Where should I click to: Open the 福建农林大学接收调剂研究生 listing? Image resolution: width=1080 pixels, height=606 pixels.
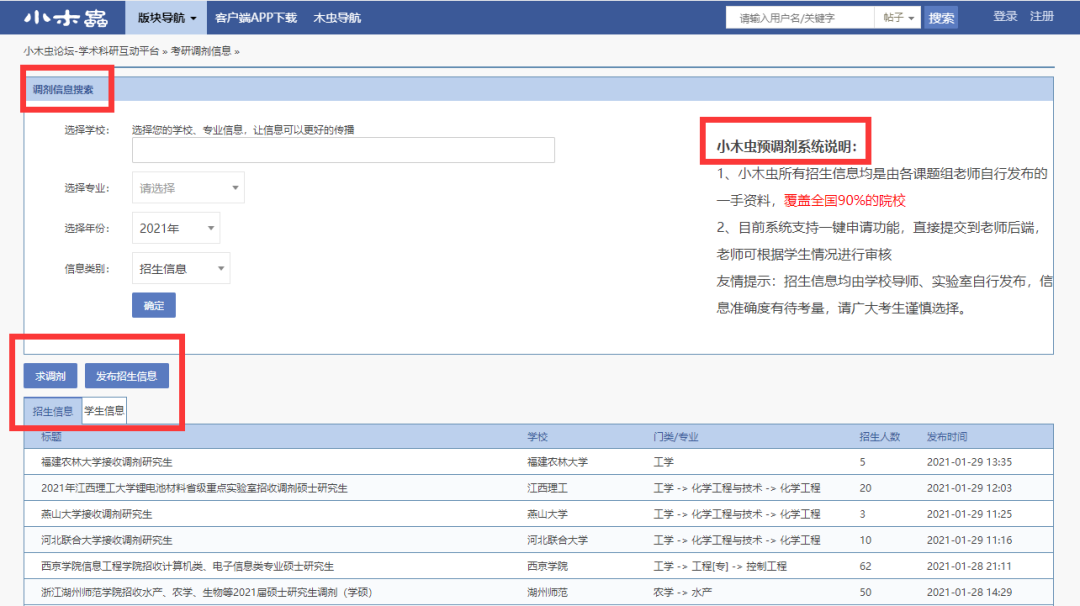pyautogui.click(x=110, y=461)
